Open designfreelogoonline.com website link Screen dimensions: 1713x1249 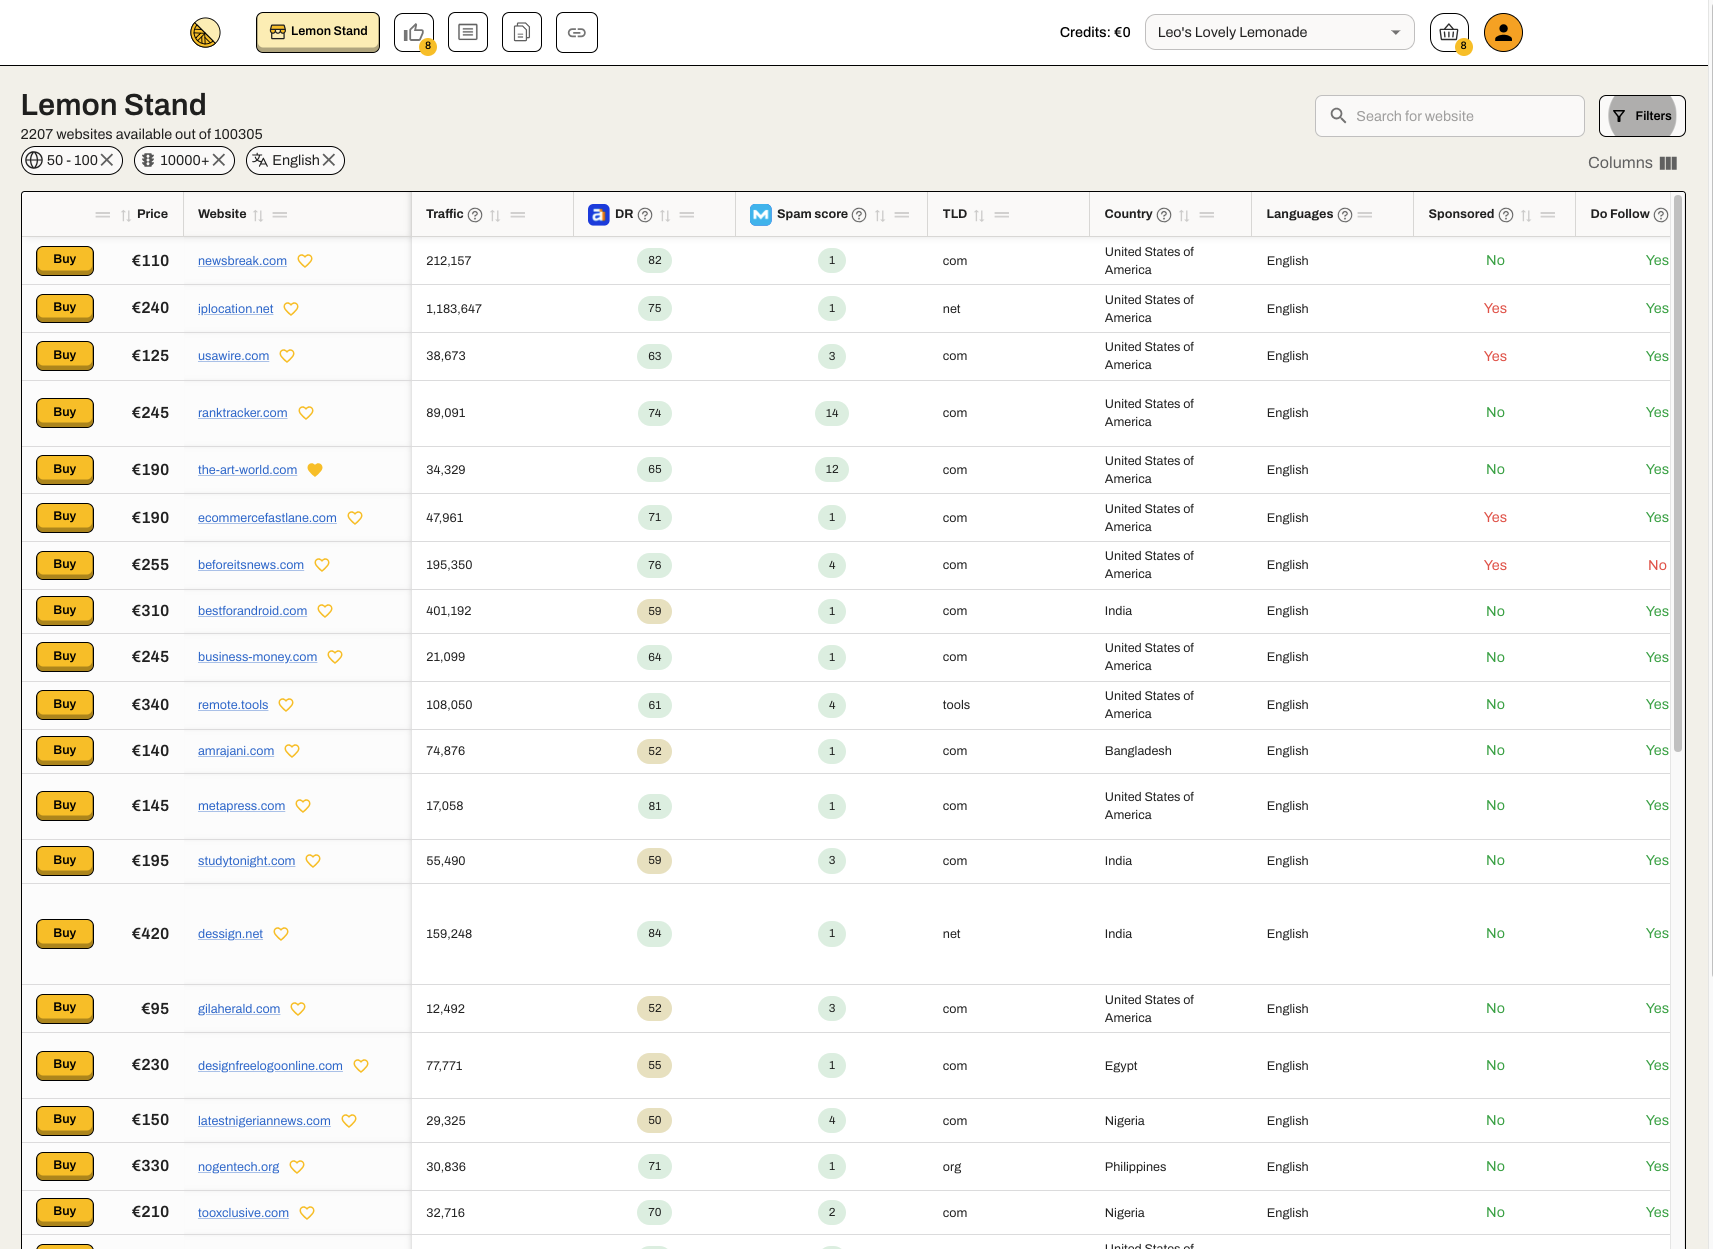270,1066
